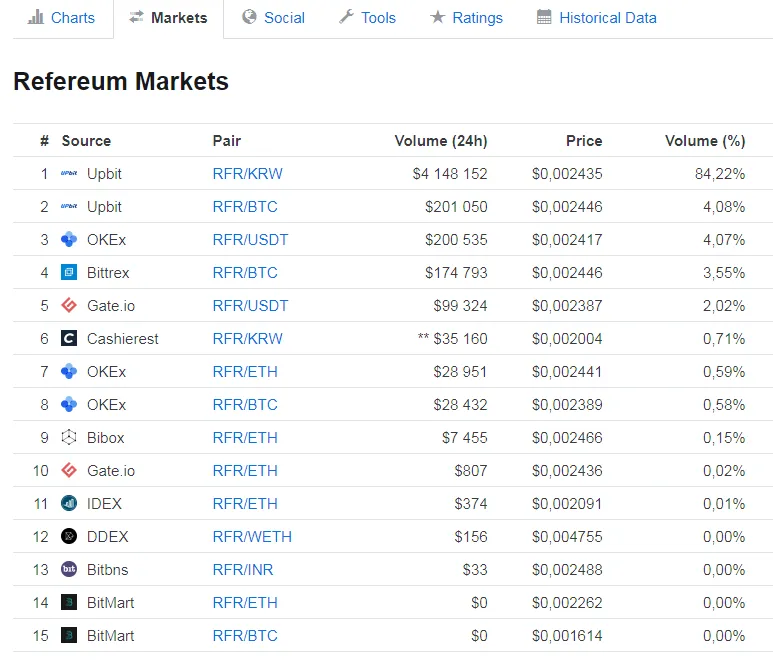
Task: Click the calendar icon beside Historical Data
Action: pyautogui.click(x=544, y=17)
